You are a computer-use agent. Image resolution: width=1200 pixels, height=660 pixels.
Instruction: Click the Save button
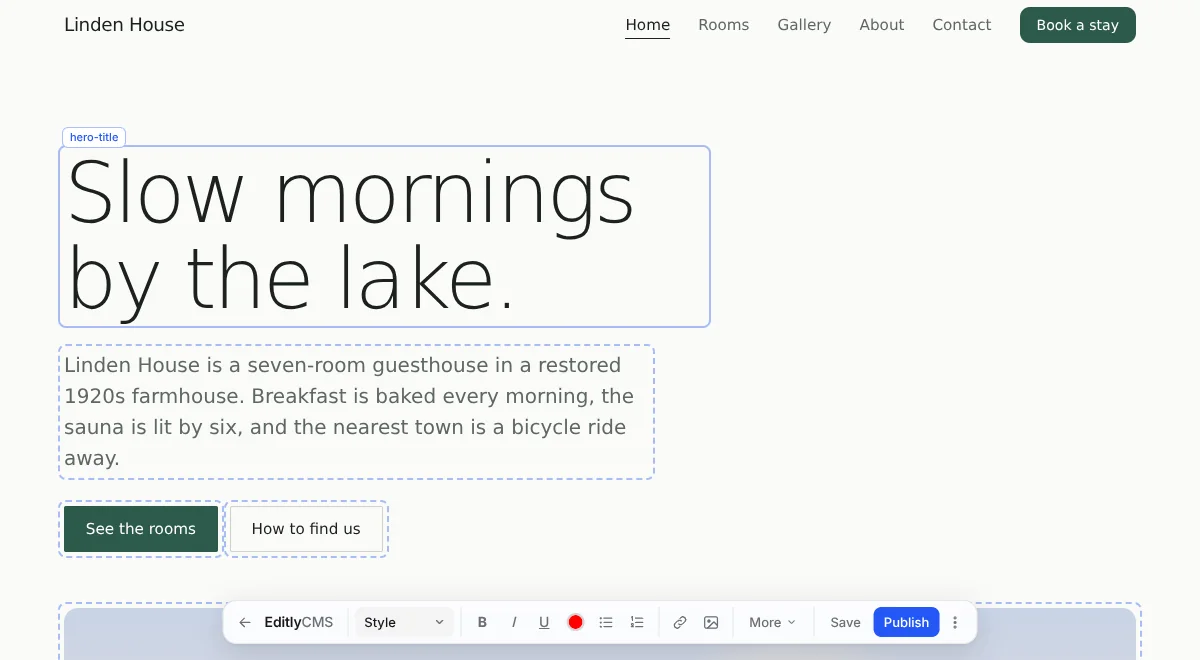point(845,622)
